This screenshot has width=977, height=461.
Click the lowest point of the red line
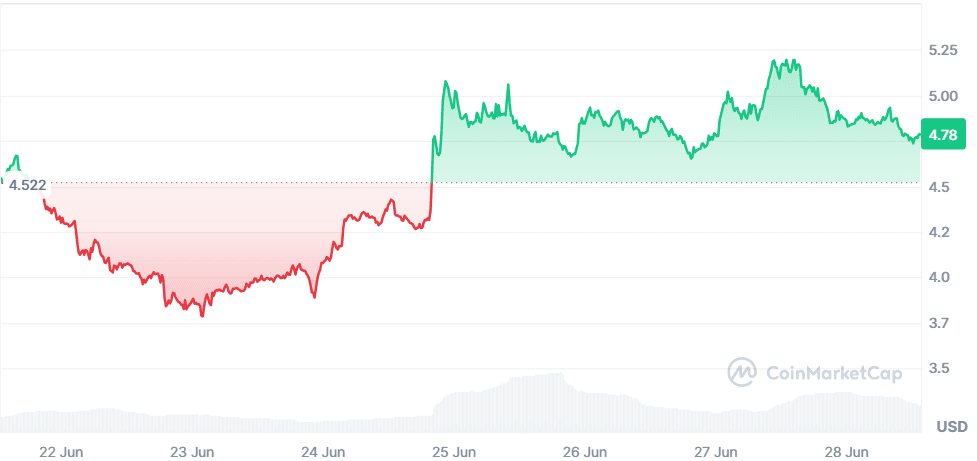click(203, 316)
